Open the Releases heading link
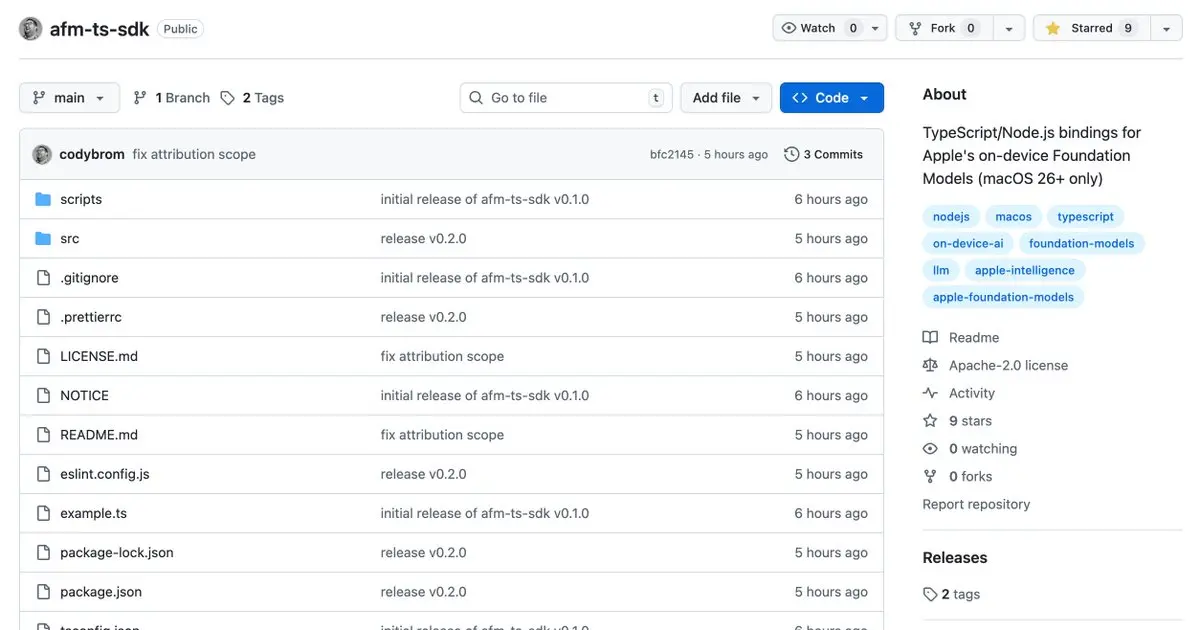Image resolution: width=1200 pixels, height=630 pixels. pyautogui.click(x=955, y=558)
